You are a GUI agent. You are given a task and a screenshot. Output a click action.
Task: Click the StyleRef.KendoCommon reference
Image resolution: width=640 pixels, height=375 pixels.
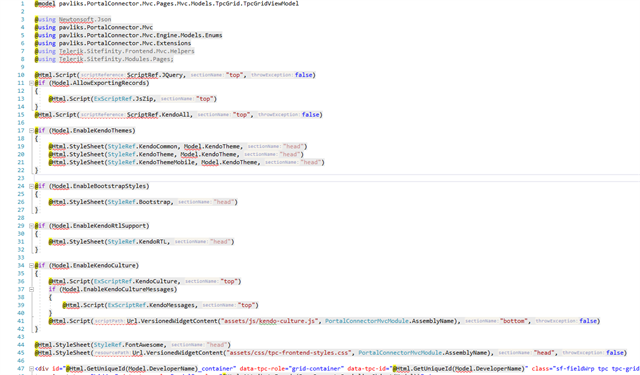[x=142, y=146]
